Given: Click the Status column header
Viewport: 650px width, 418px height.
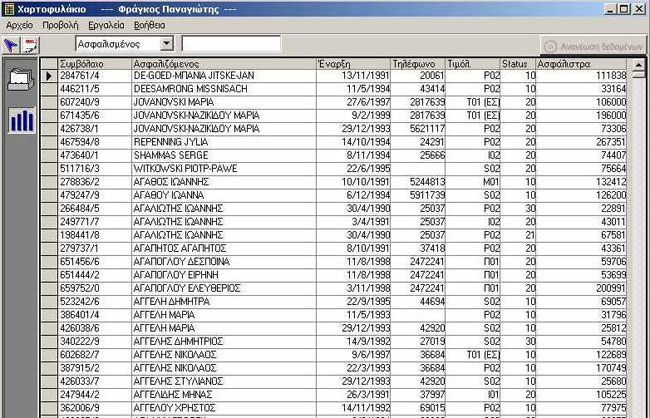Looking at the screenshot, I should pos(516,63).
